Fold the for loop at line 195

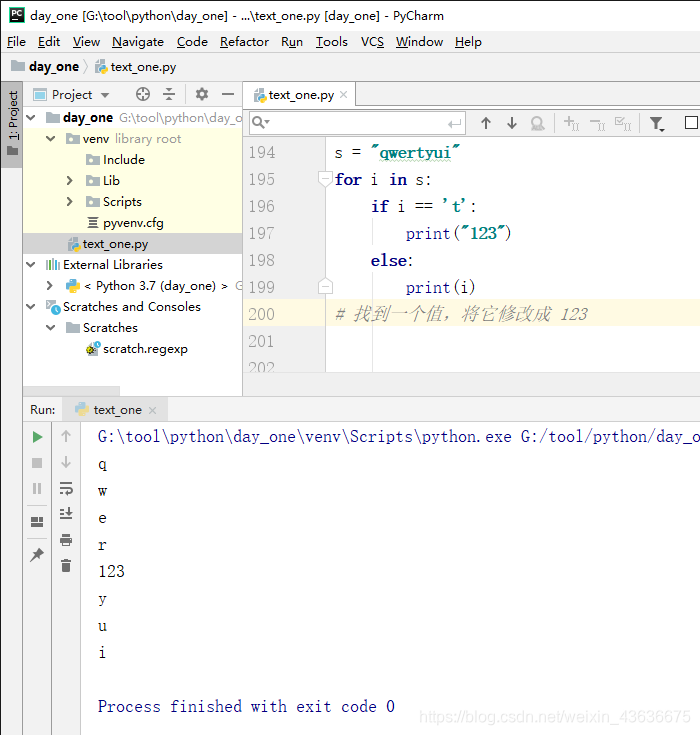tap(325, 179)
